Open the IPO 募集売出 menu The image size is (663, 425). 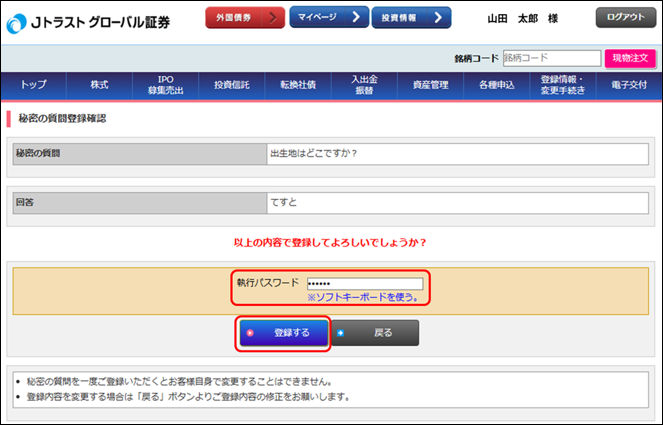pos(166,85)
